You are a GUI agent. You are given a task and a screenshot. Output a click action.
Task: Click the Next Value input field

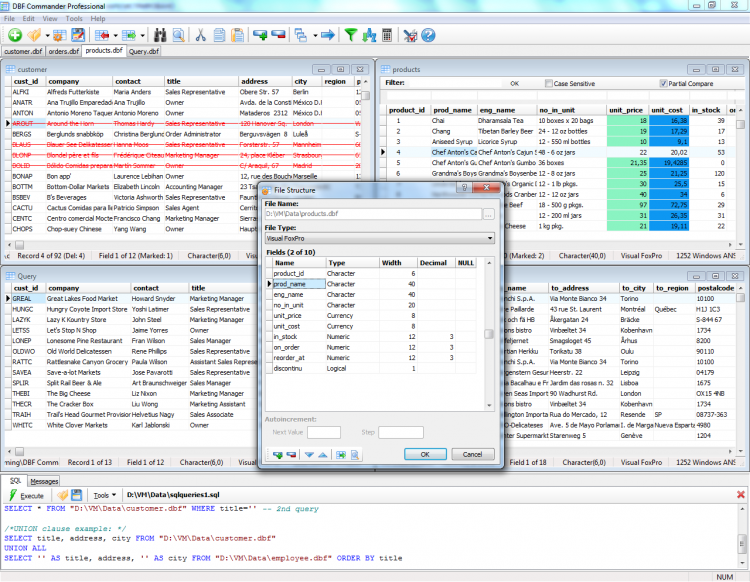323,432
